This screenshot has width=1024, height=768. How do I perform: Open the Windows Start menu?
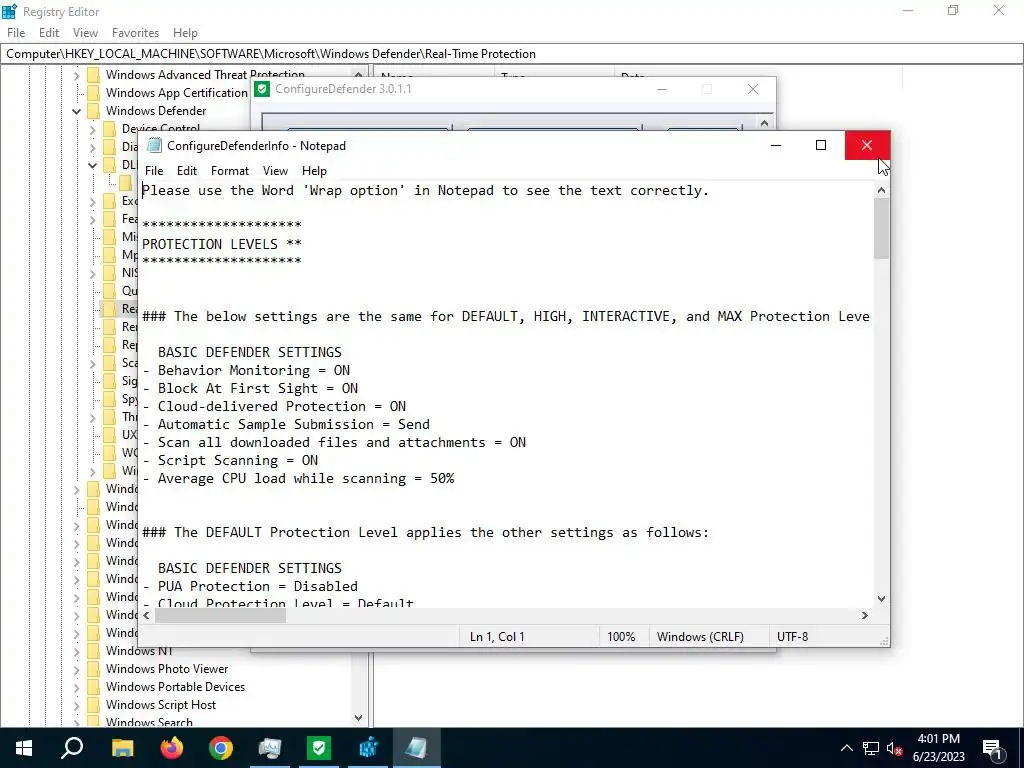coord(24,748)
